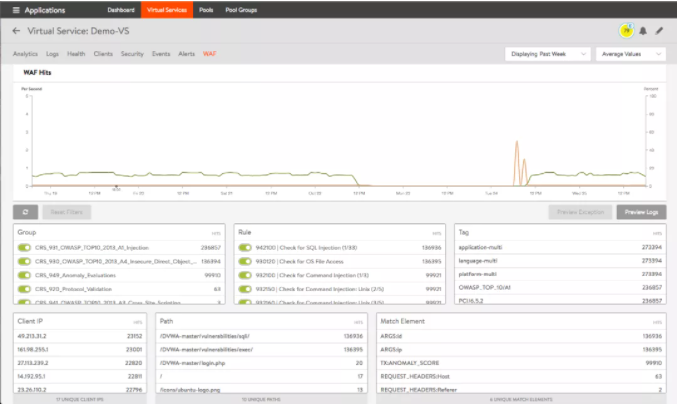Click the orange spike on WAF chart
This screenshot has height=404, width=677.
tap(516, 150)
